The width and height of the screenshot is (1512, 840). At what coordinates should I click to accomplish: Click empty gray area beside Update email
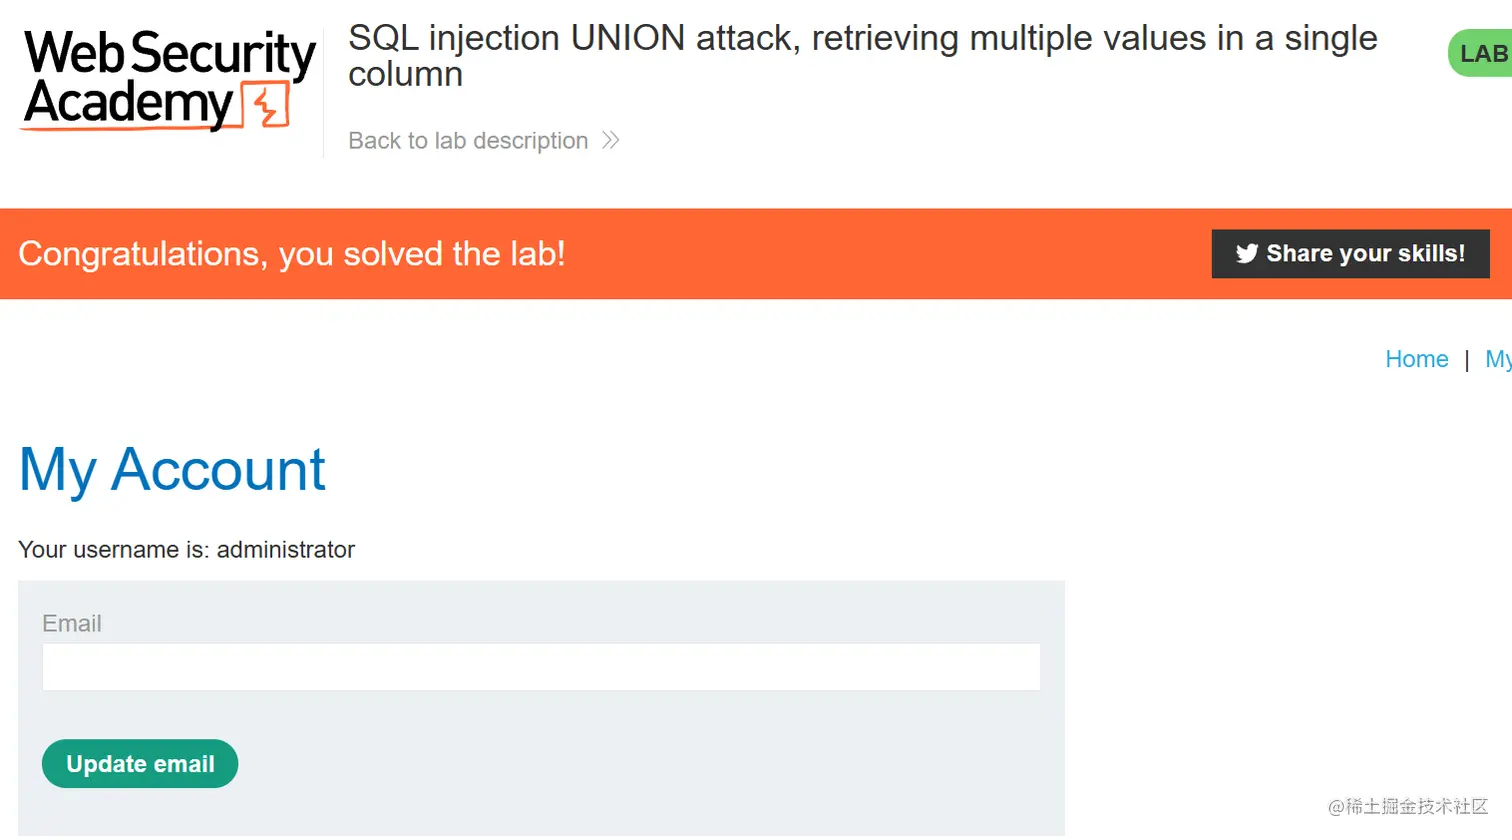pos(650,764)
